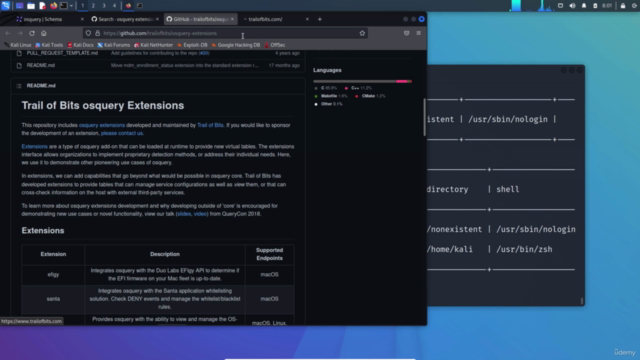Open the notifications bell tray icon

coord(584,6)
